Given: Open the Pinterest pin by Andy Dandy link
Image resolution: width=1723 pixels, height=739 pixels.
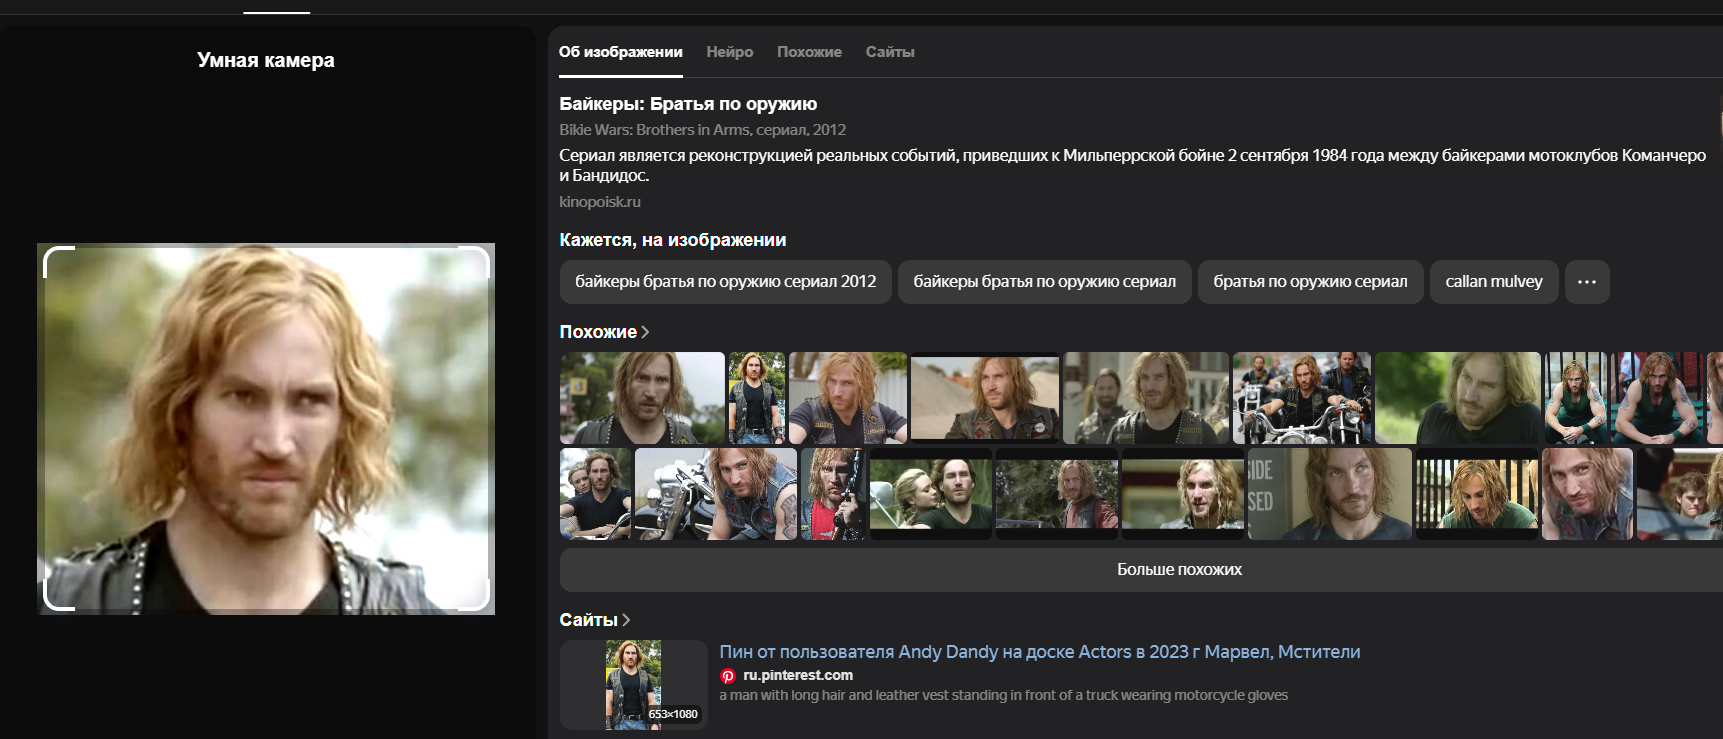Looking at the screenshot, I should 1040,652.
